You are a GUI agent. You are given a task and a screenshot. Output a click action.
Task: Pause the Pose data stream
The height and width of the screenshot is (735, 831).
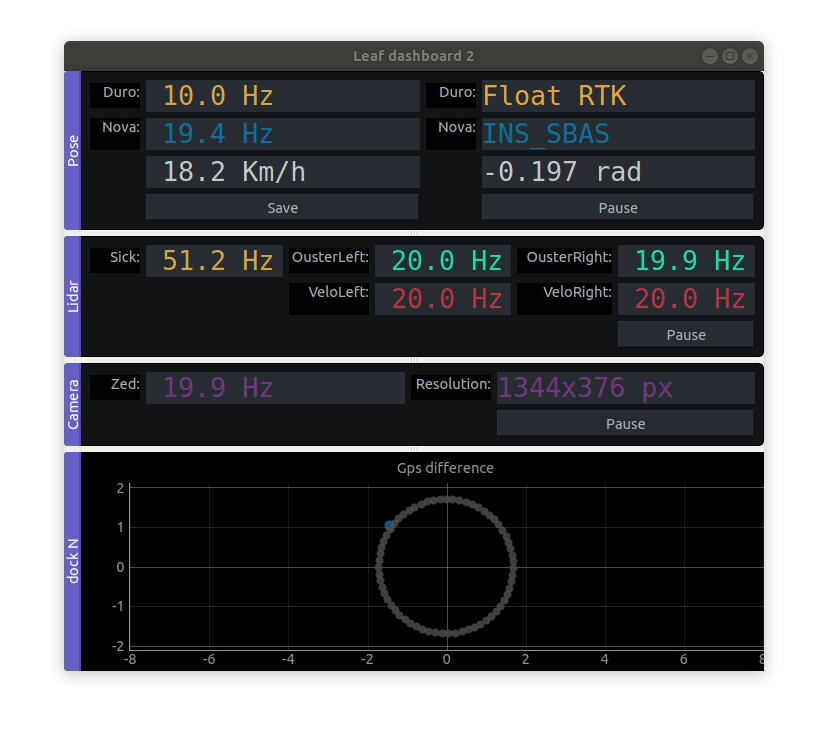pos(617,207)
